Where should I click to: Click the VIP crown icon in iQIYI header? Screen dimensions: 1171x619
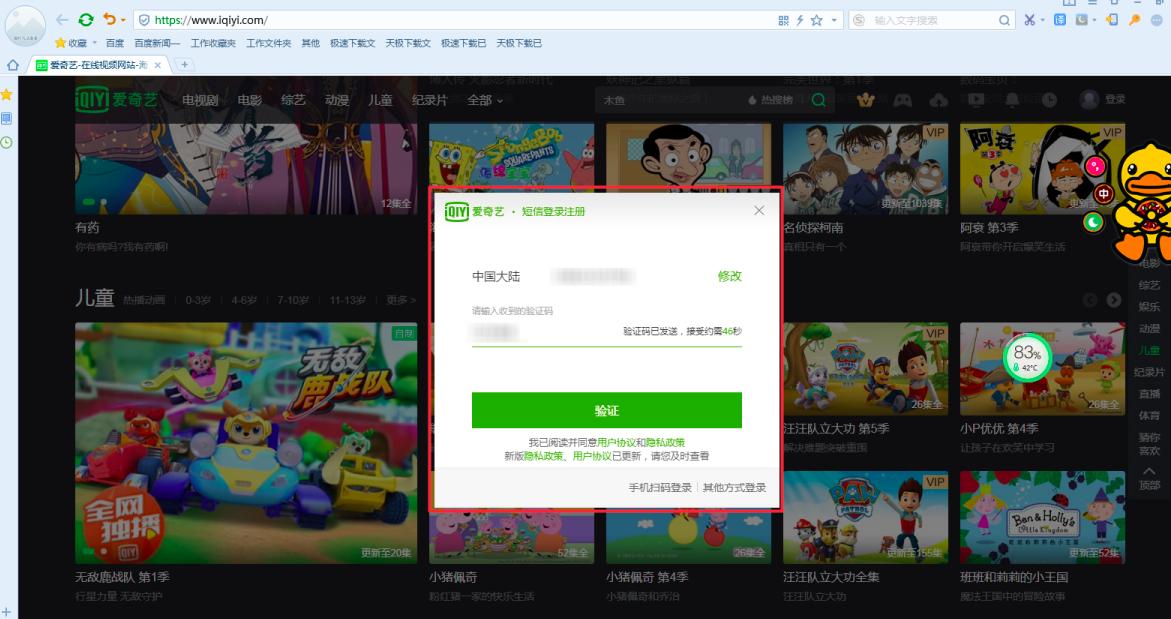pyautogui.click(x=866, y=100)
